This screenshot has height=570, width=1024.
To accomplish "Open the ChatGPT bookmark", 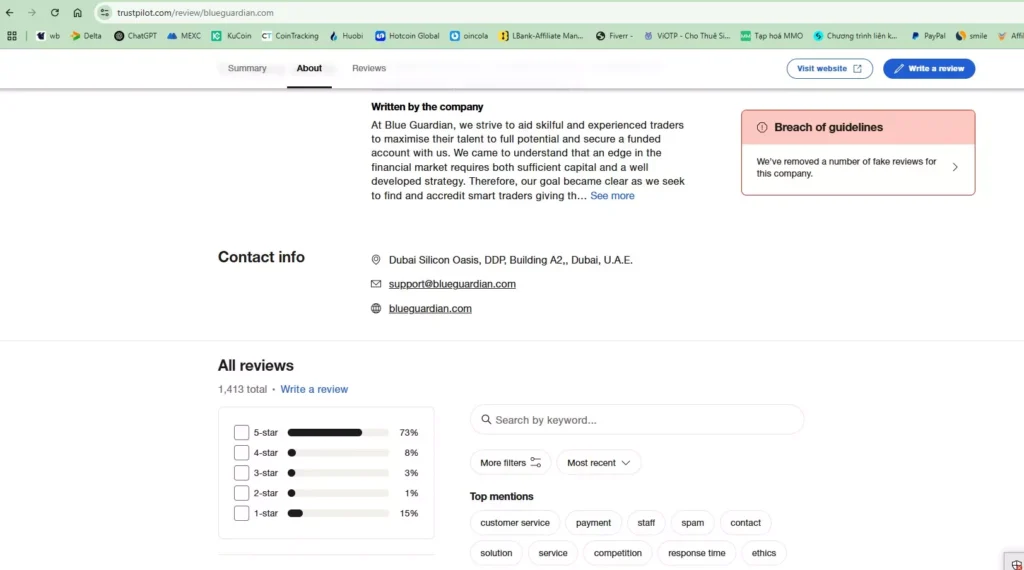I will (135, 36).
